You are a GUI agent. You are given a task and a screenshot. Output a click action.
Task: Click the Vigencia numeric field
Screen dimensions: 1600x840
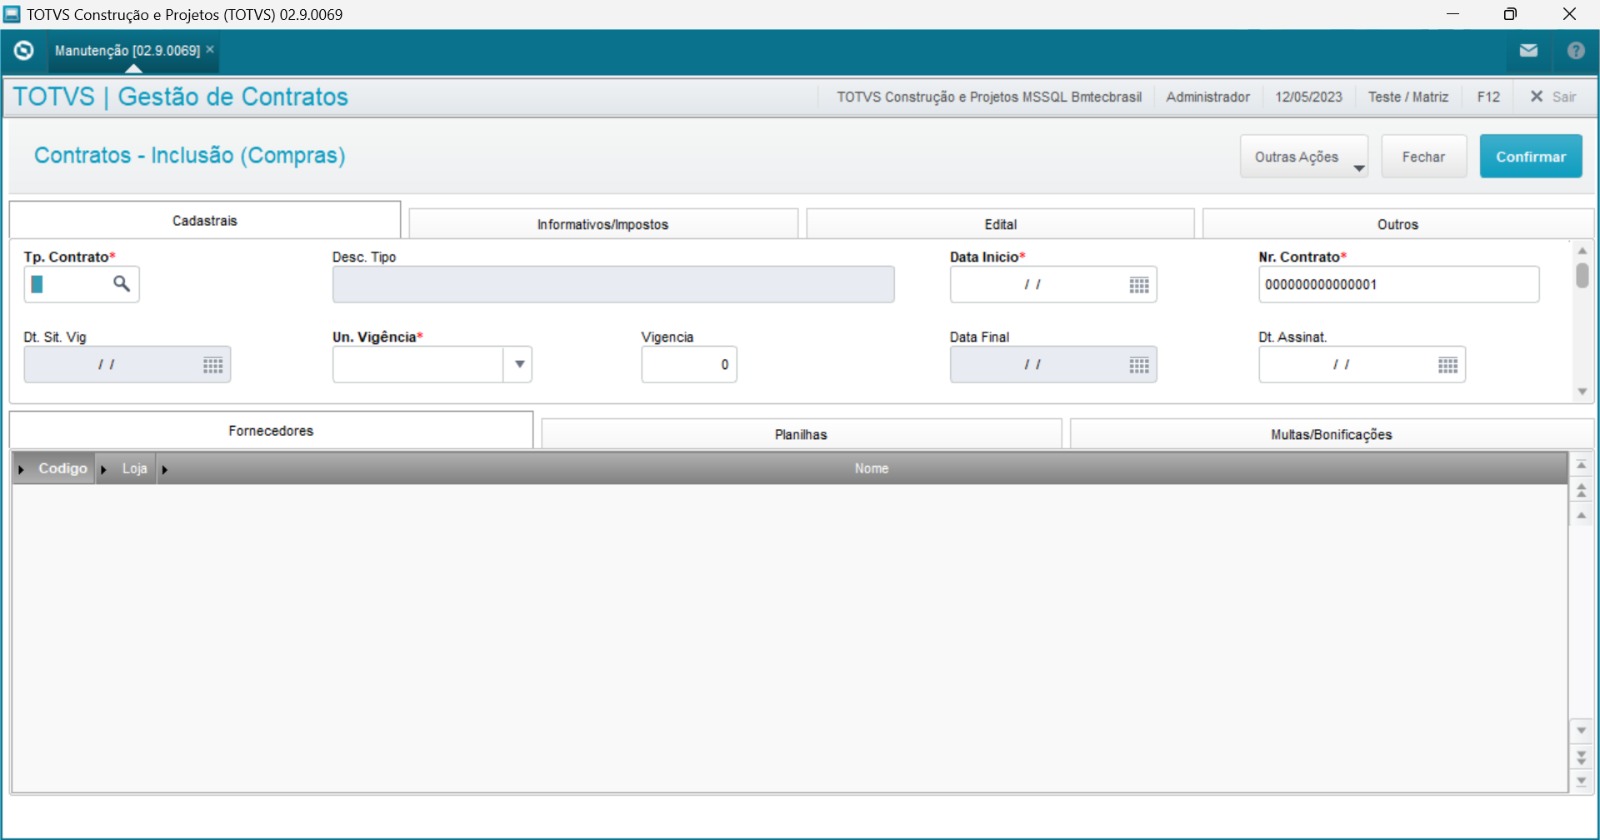689,364
